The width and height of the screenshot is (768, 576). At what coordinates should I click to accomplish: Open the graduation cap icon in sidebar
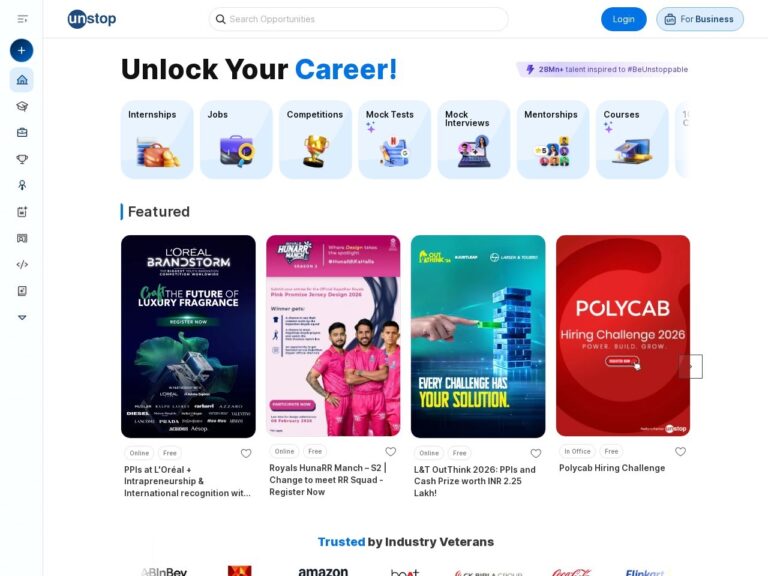(x=22, y=106)
